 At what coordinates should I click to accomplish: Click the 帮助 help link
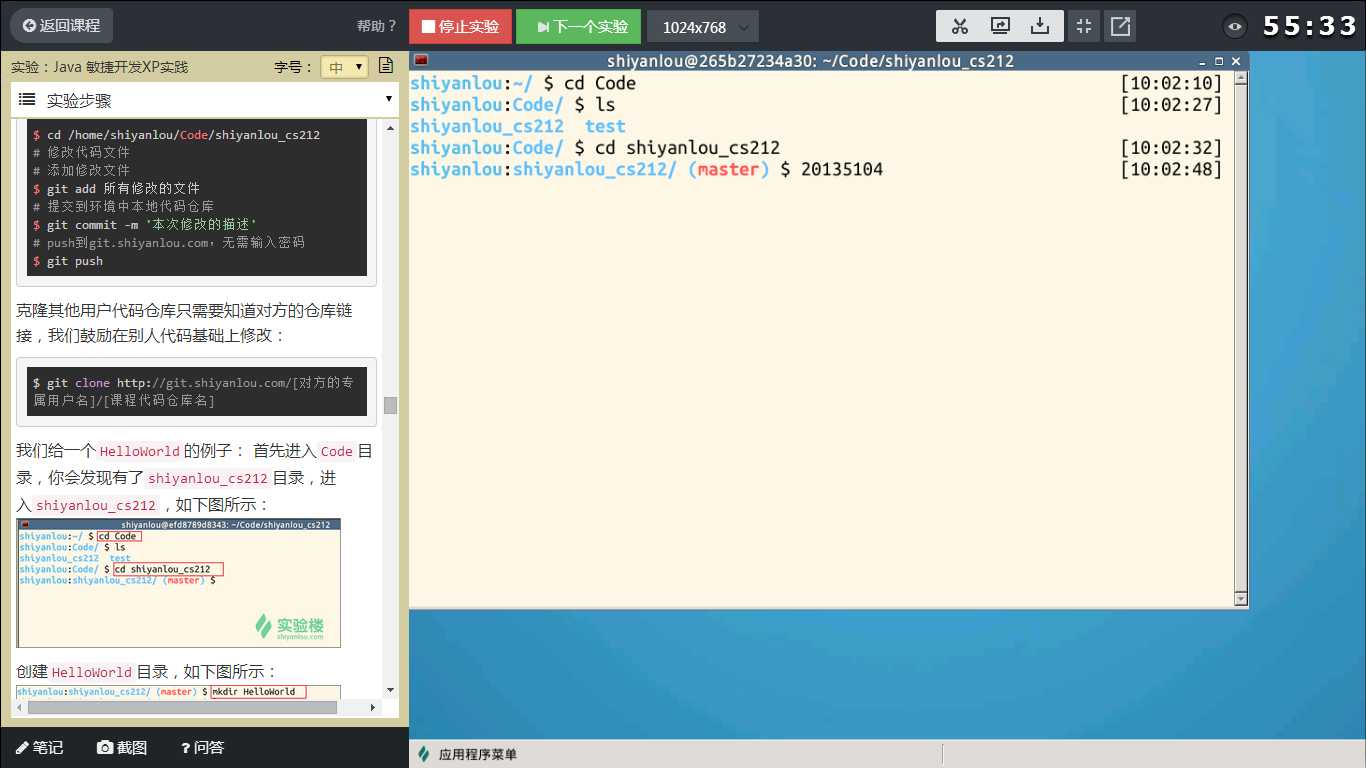tap(376, 26)
